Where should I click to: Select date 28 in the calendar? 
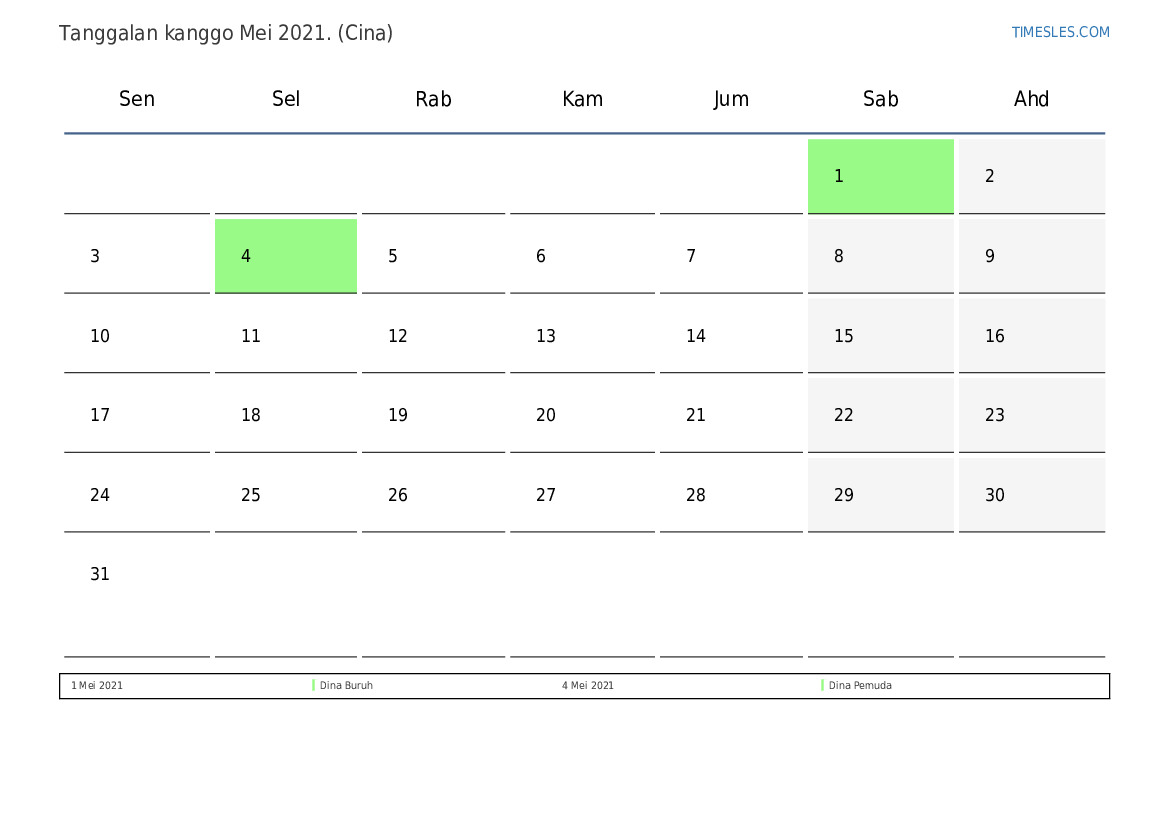pyautogui.click(x=696, y=495)
